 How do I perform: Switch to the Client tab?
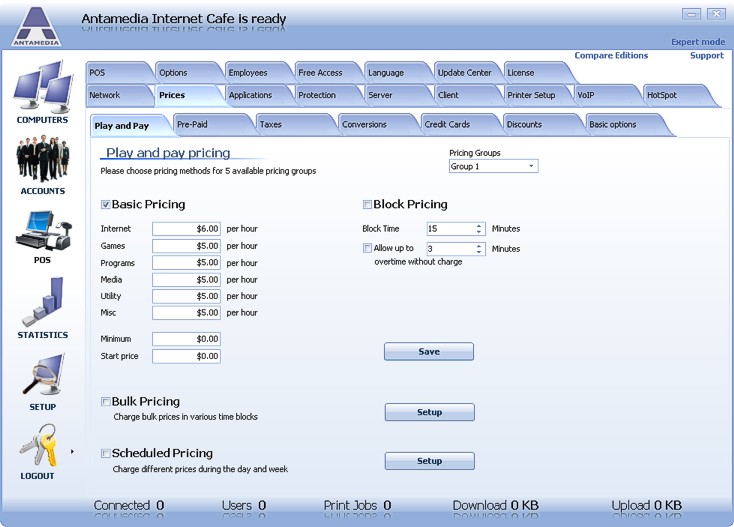click(466, 95)
